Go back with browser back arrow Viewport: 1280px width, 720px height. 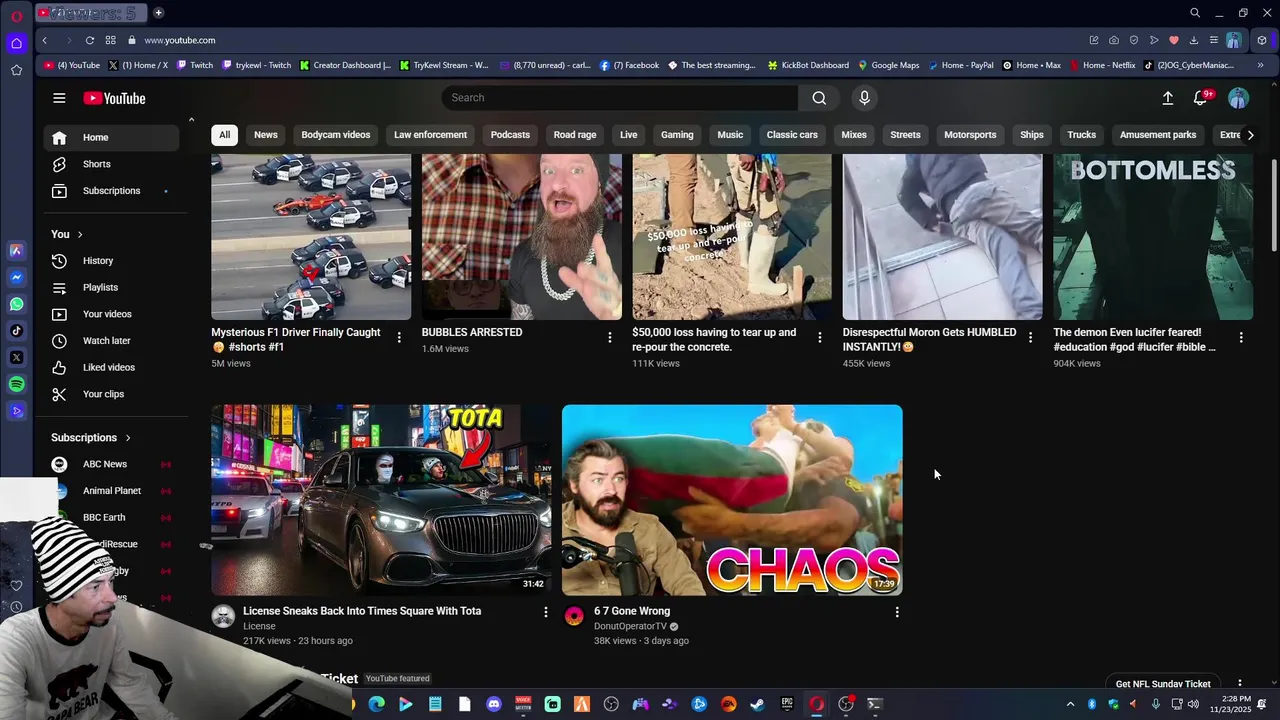(45, 40)
